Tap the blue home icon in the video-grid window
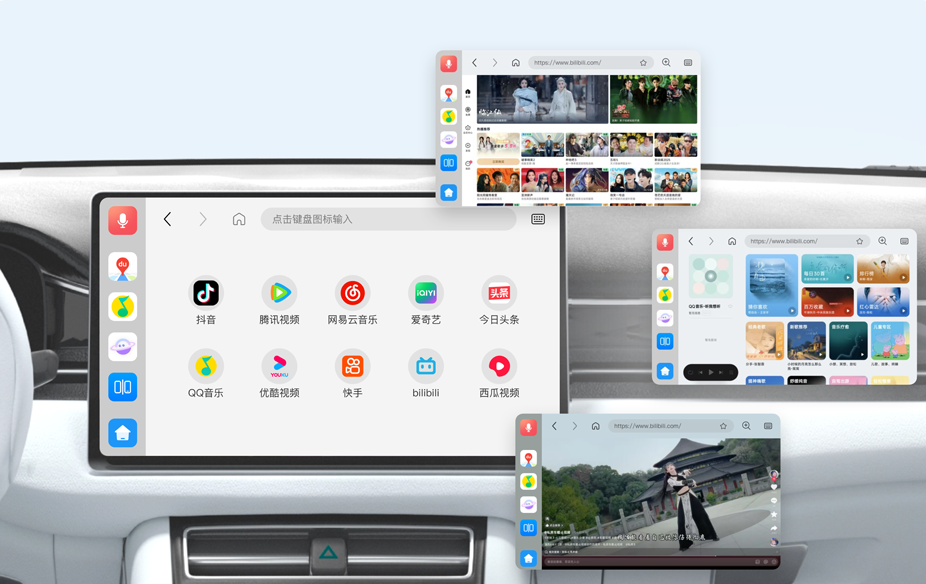 (x=449, y=193)
